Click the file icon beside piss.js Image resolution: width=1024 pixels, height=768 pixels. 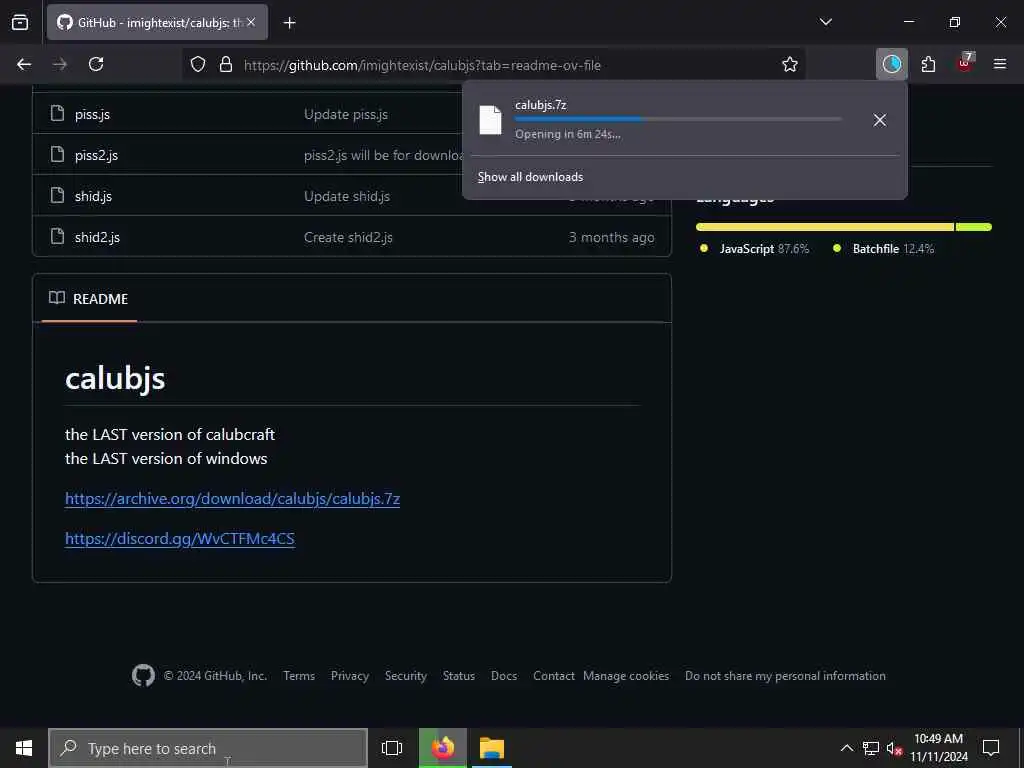point(57,113)
